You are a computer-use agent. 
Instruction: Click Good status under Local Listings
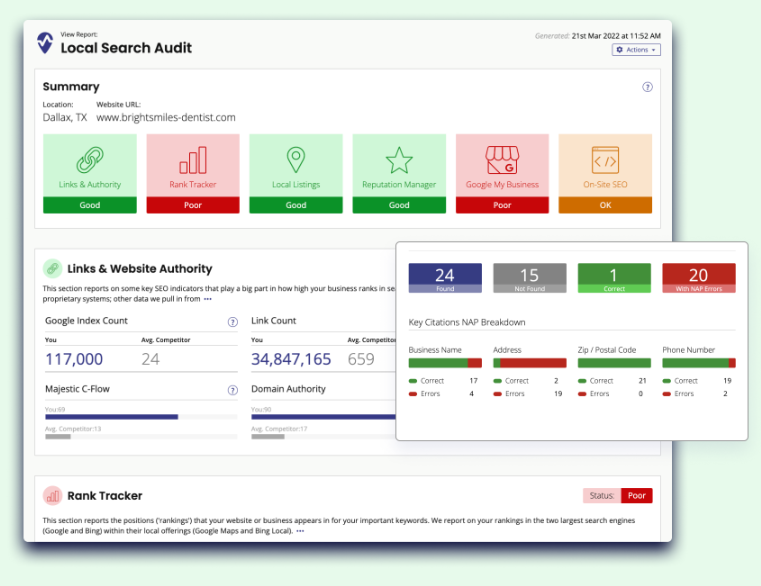point(296,205)
